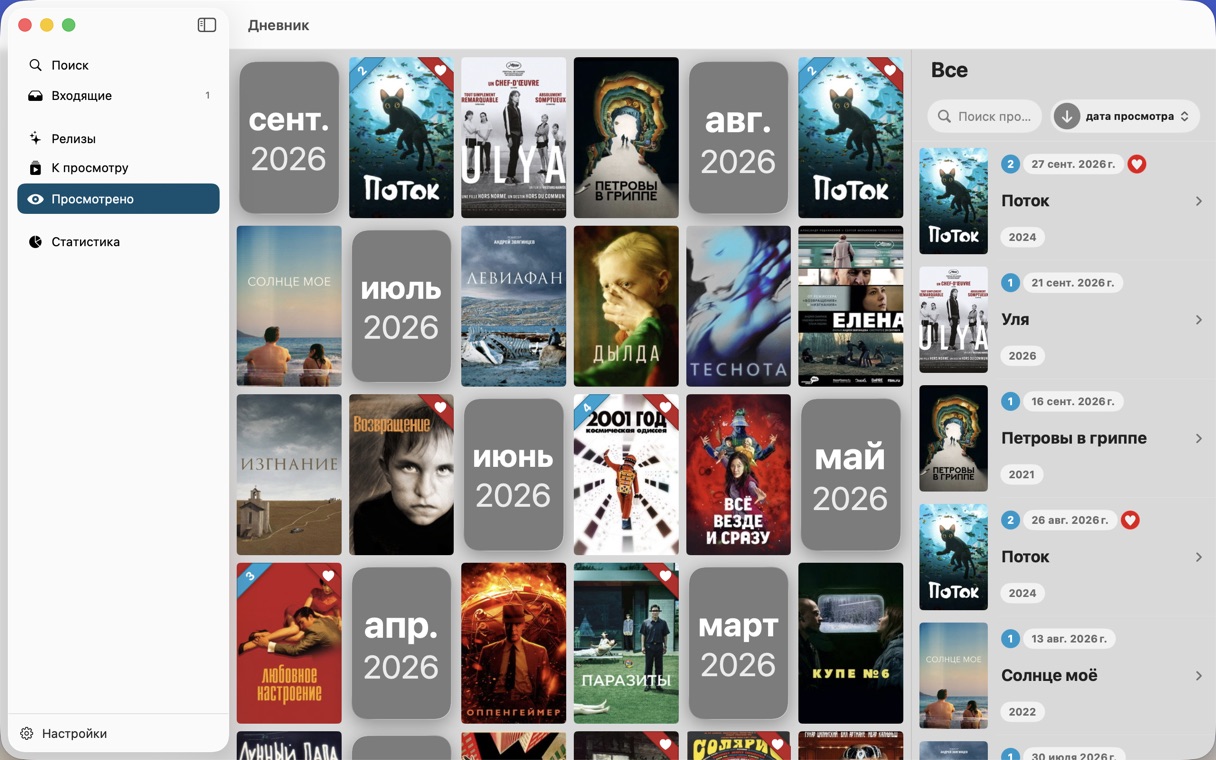Open Настройки via the gear icon
Image resolution: width=1216 pixels, height=760 pixels.
coord(27,733)
